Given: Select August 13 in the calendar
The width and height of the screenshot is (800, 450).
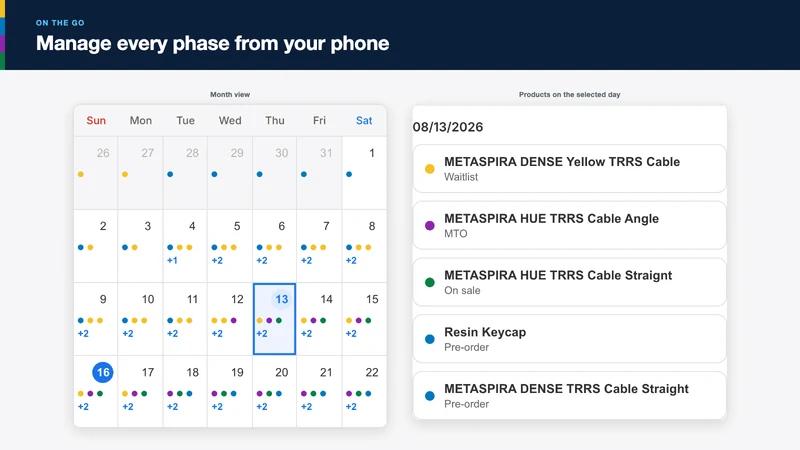Looking at the screenshot, I should [x=274, y=319].
